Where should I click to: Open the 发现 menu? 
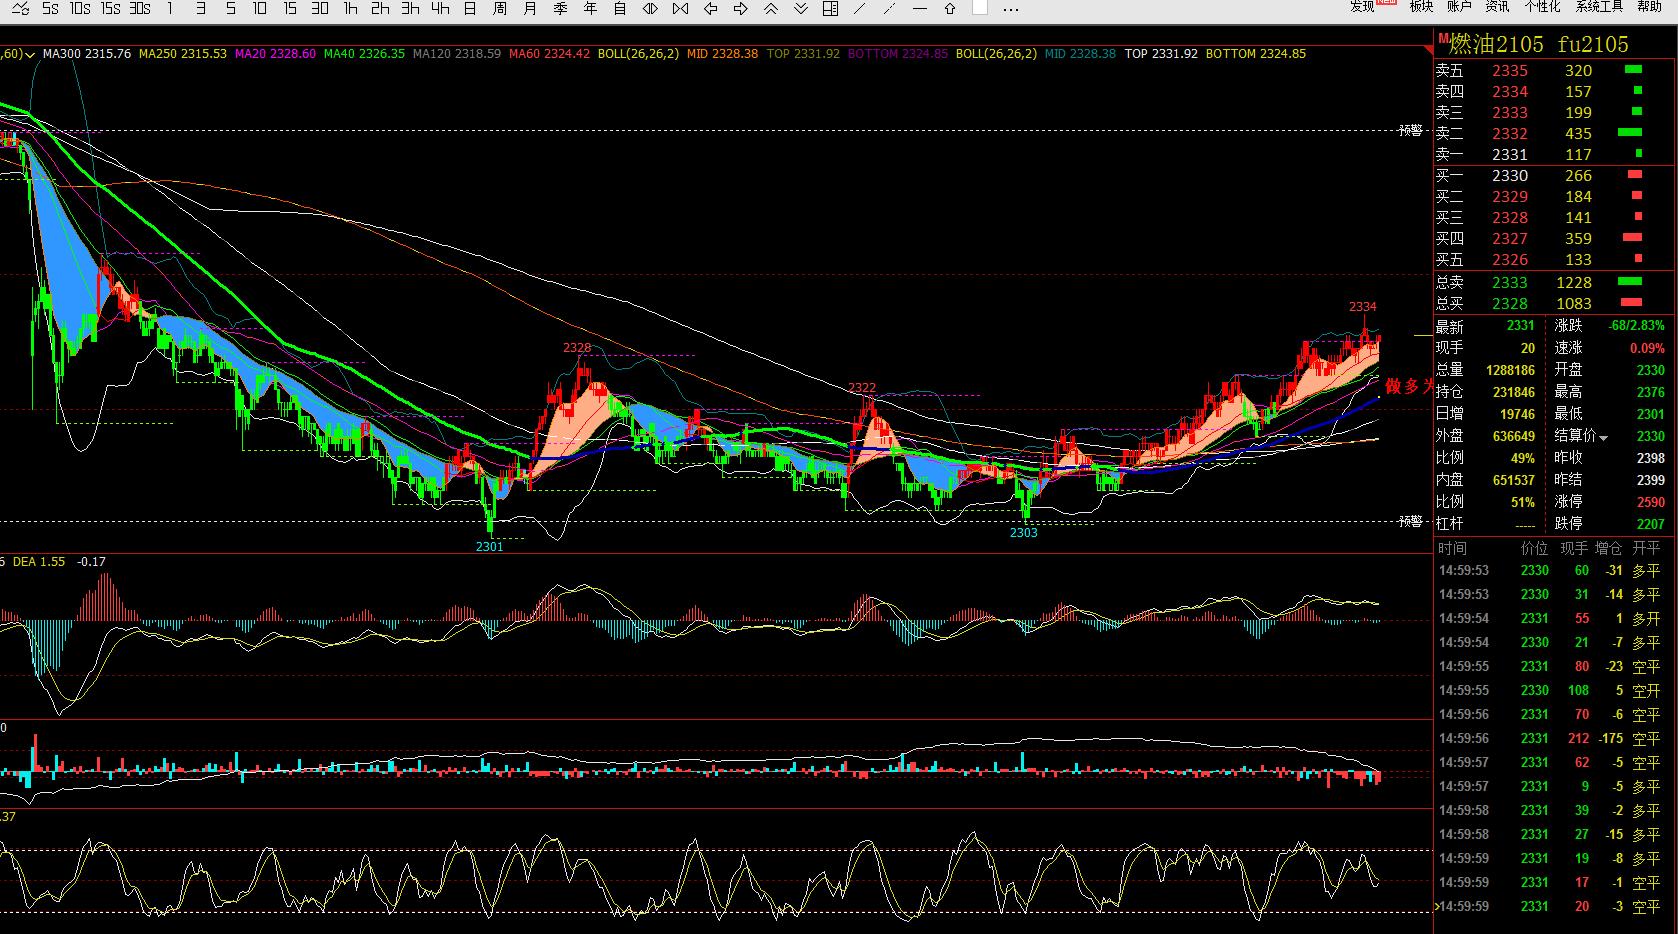(1362, 7)
